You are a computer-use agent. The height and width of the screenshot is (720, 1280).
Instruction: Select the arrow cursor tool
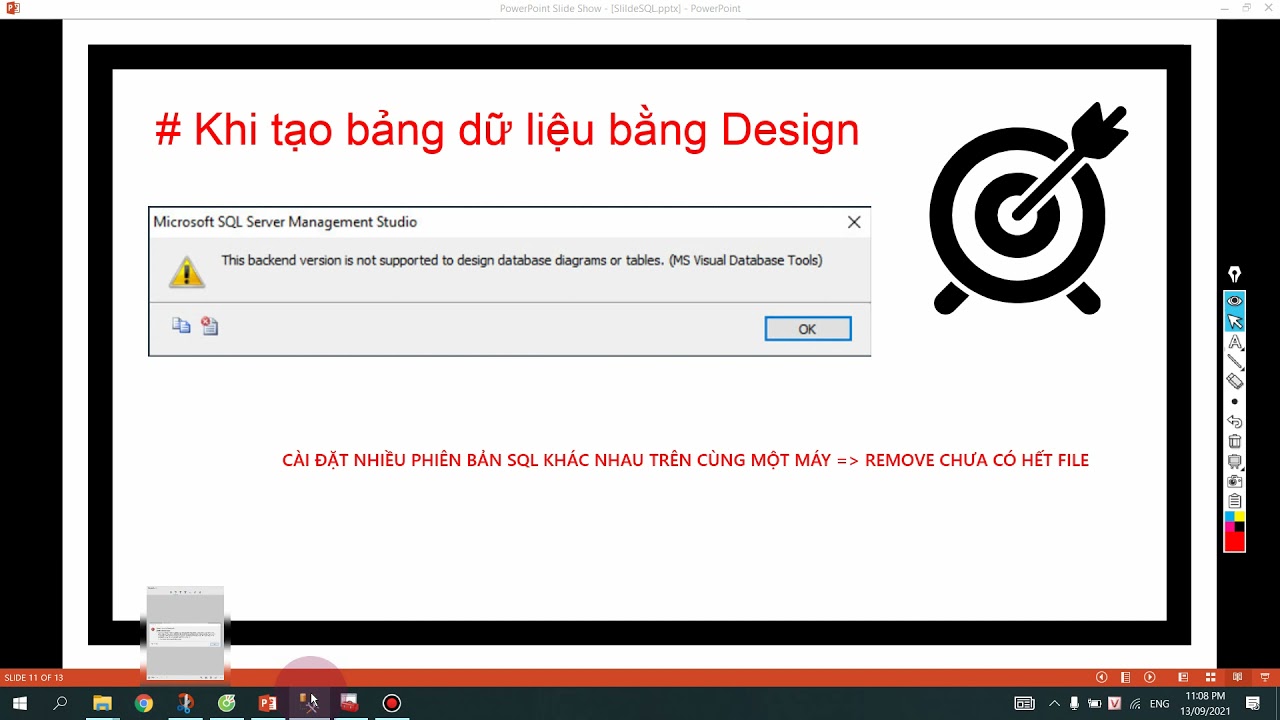pyautogui.click(x=1234, y=321)
